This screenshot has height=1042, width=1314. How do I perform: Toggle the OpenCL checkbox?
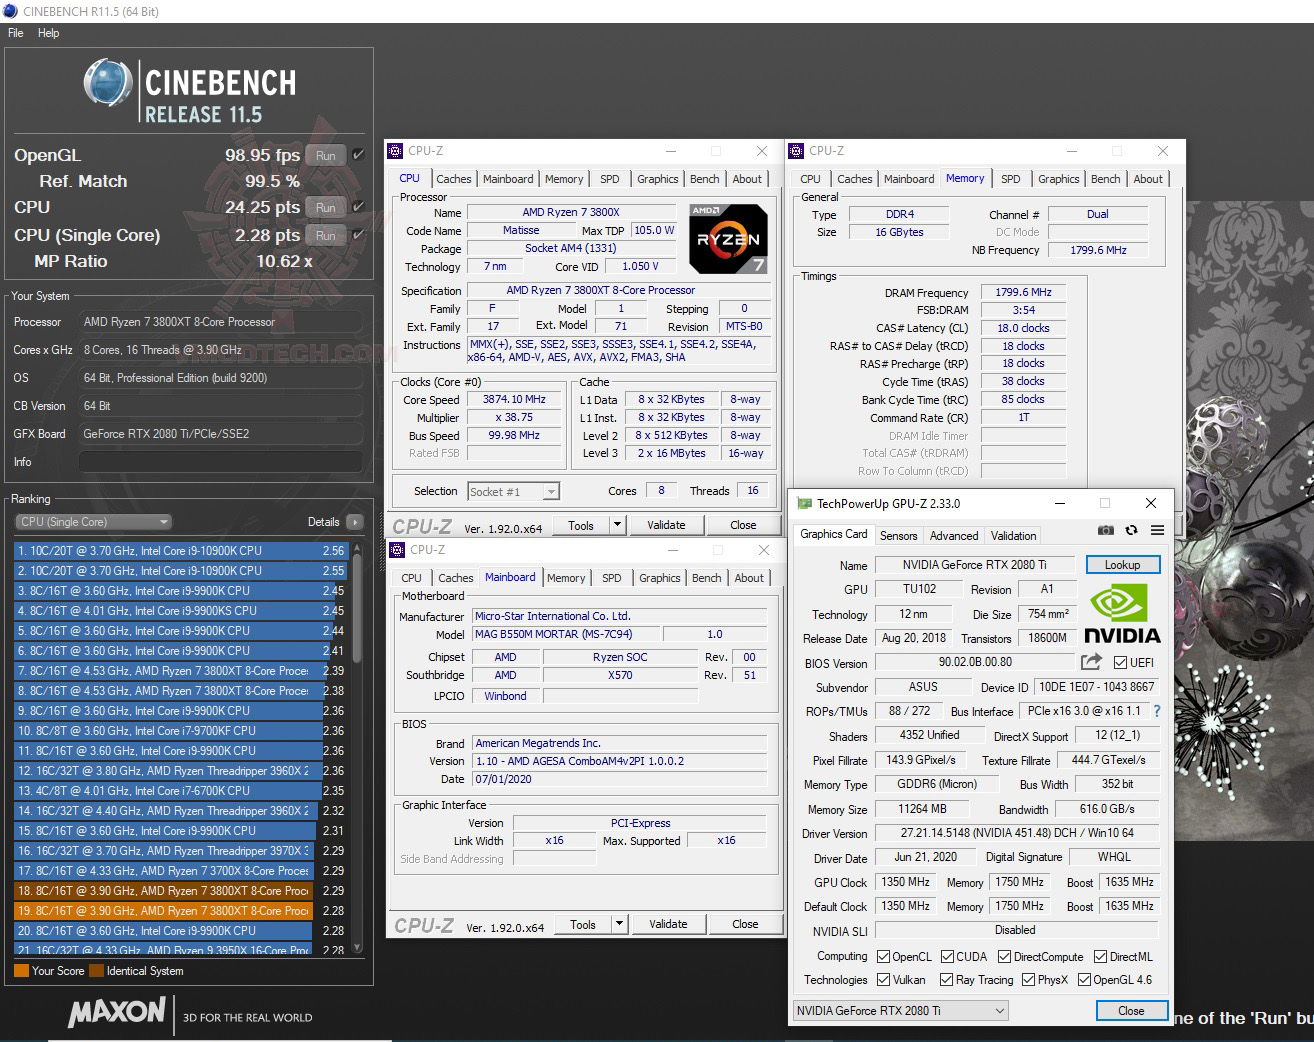point(883,957)
